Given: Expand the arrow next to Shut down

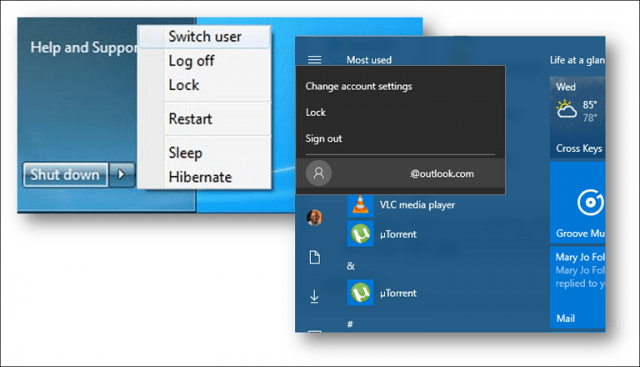Looking at the screenshot, I should tap(122, 175).
